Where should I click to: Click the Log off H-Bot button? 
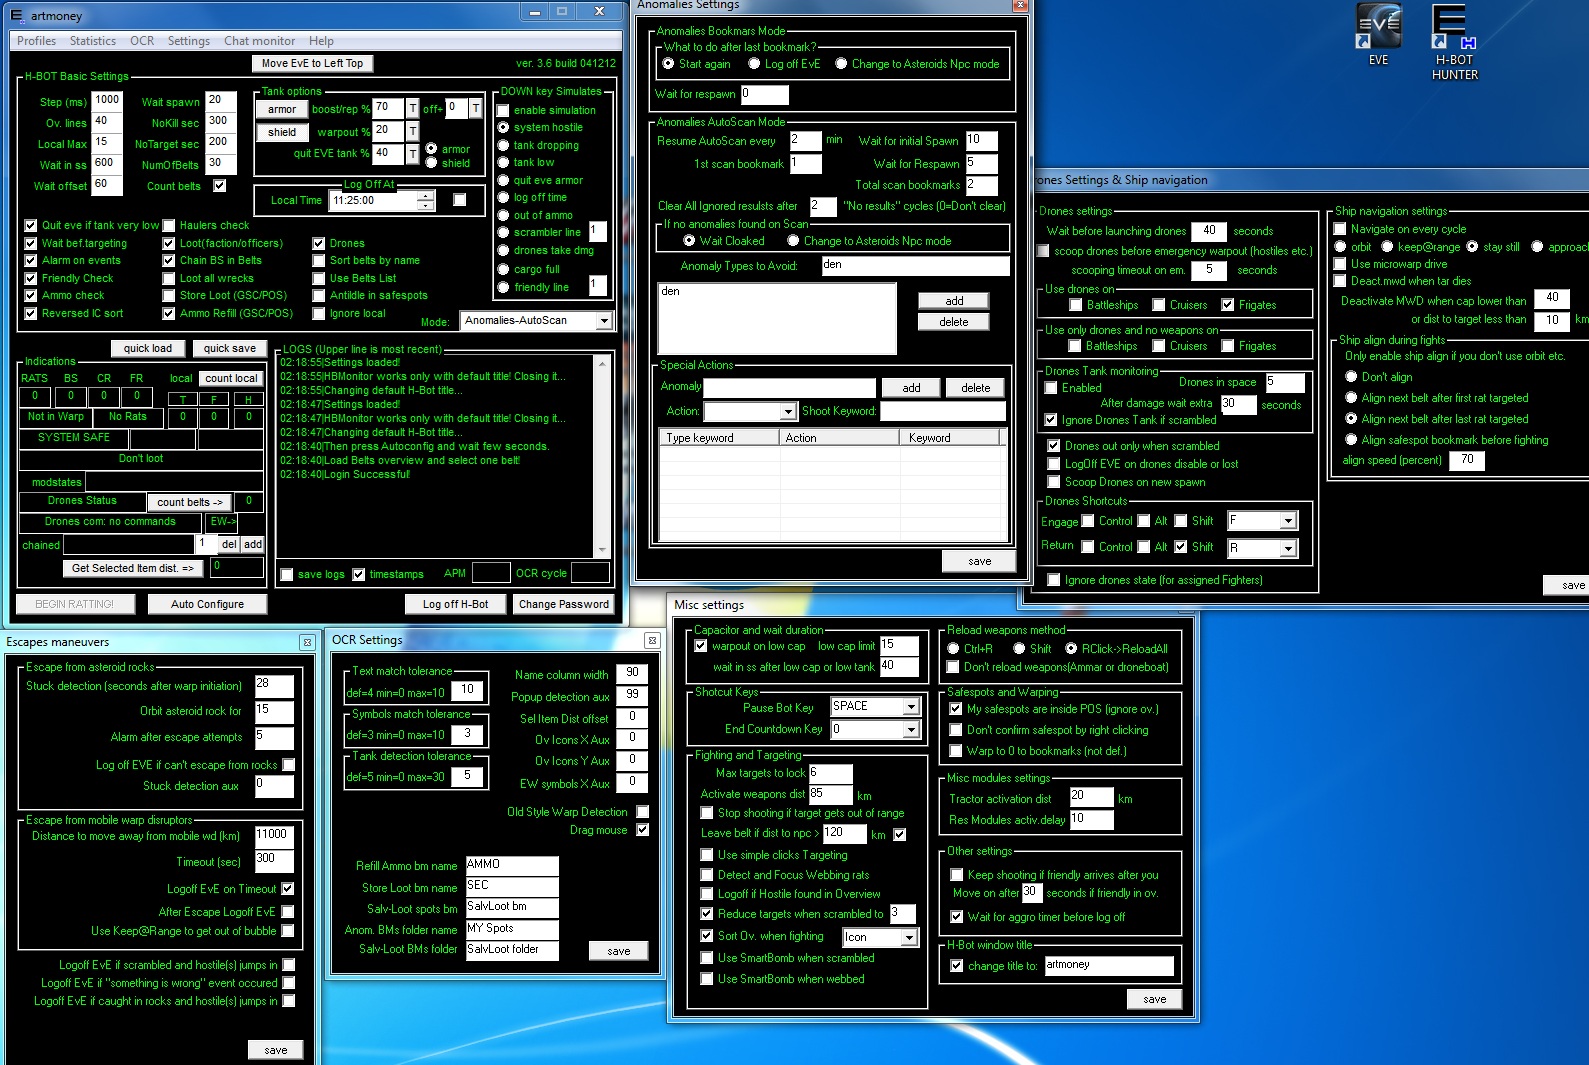(x=455, y=604)
